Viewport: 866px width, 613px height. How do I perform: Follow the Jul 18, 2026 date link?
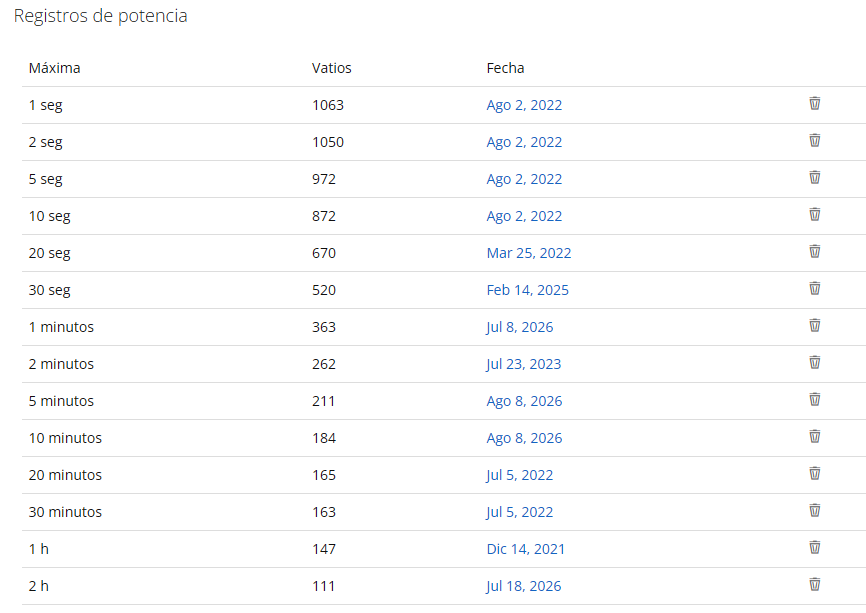click(524, 586)
